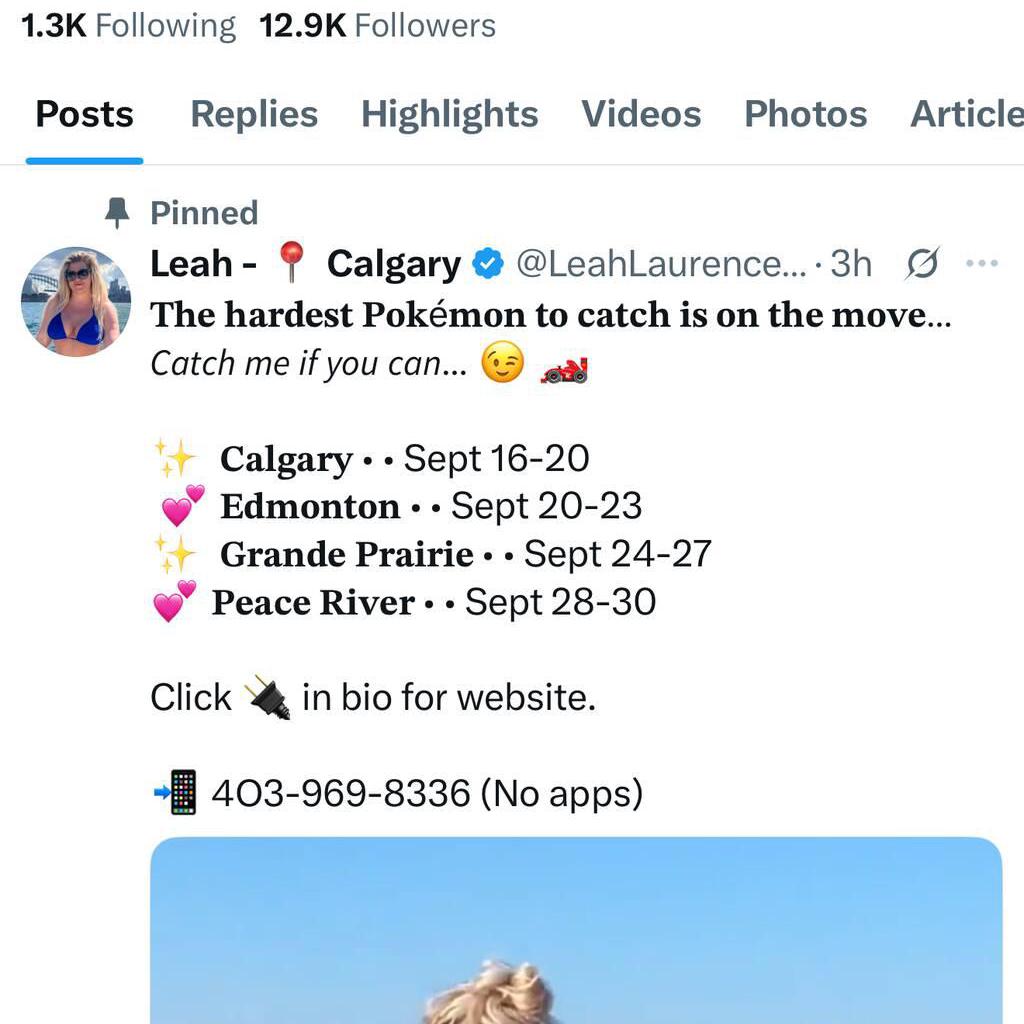
Task: Click the pushpin icon beside Pinned
Action: (x=118, y=212)
